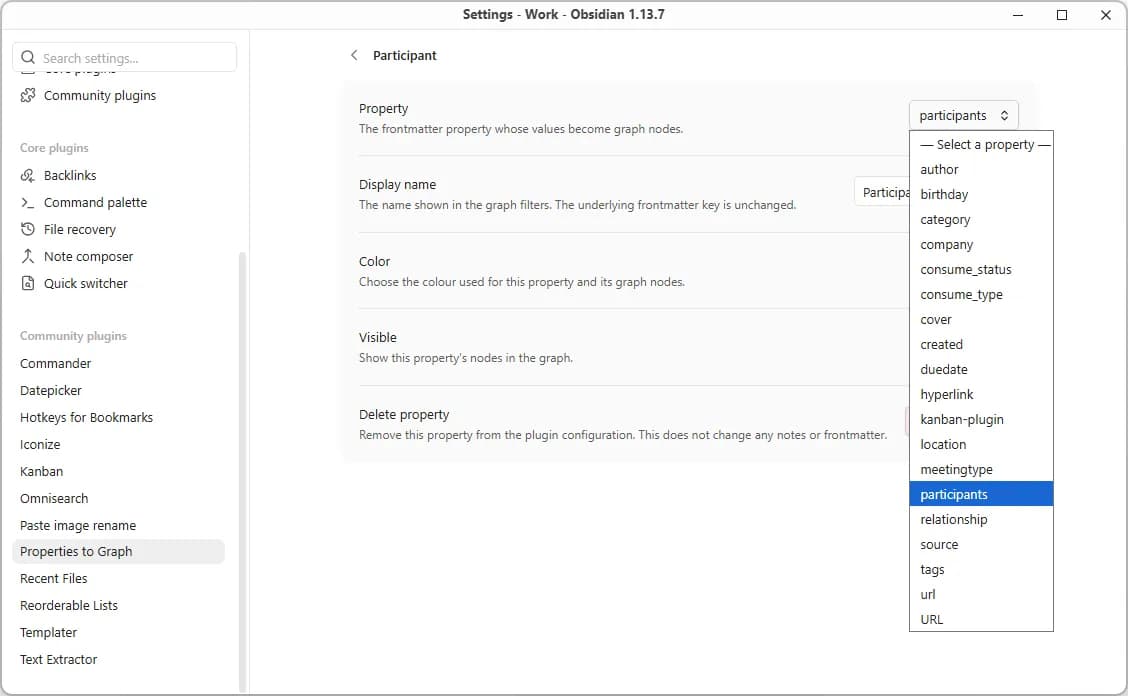
Task: Select created from the dropdown list
Action: pos(981,345)
